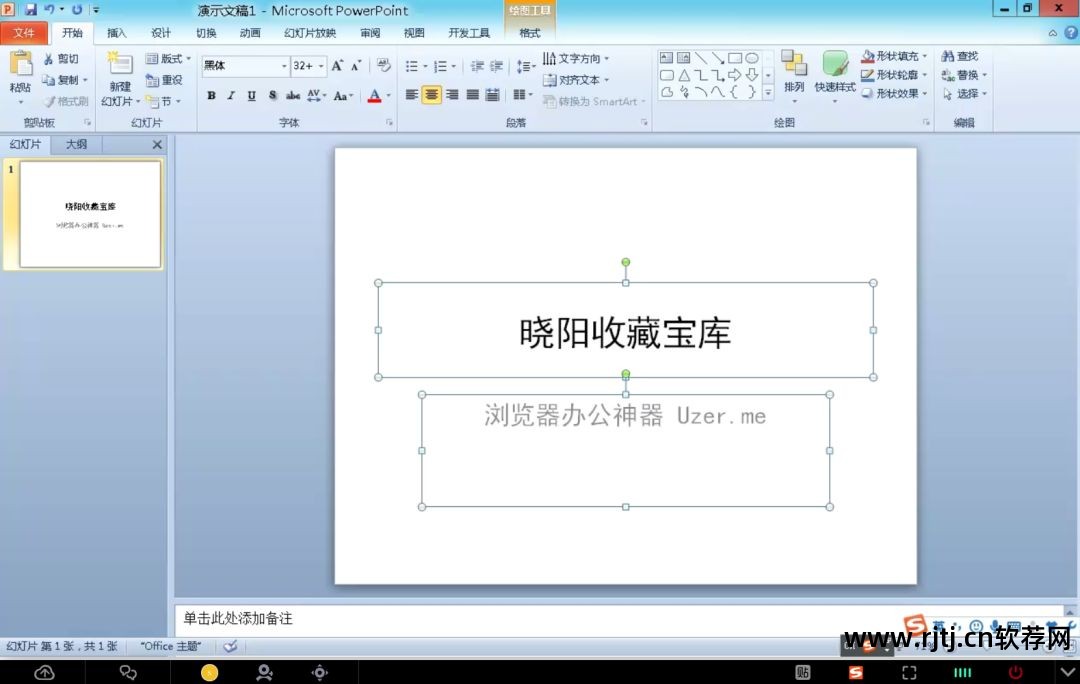Open the font name dropdown showing 黑体
Image resolution: width=1080 pixels, height=684 pixels.
coord(284,66)
